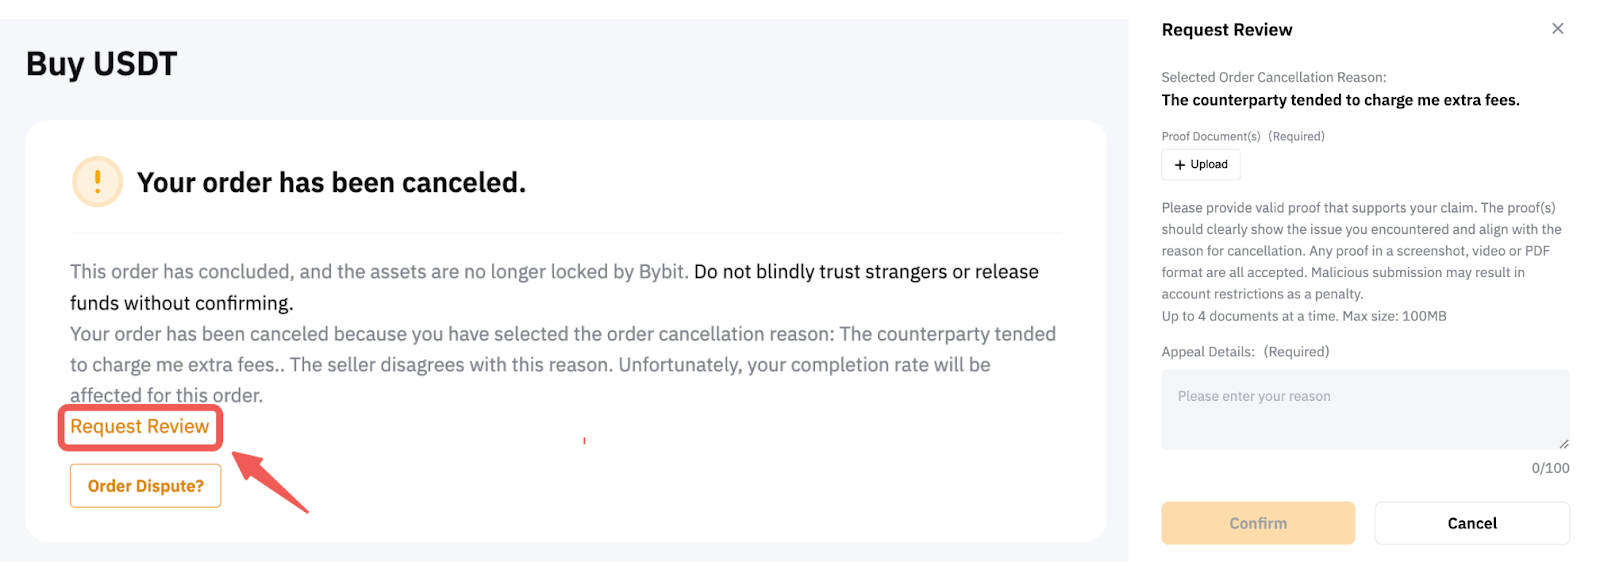Cancel the review request
This screenshot has height=570, width=1600.
coord(1471,523)
